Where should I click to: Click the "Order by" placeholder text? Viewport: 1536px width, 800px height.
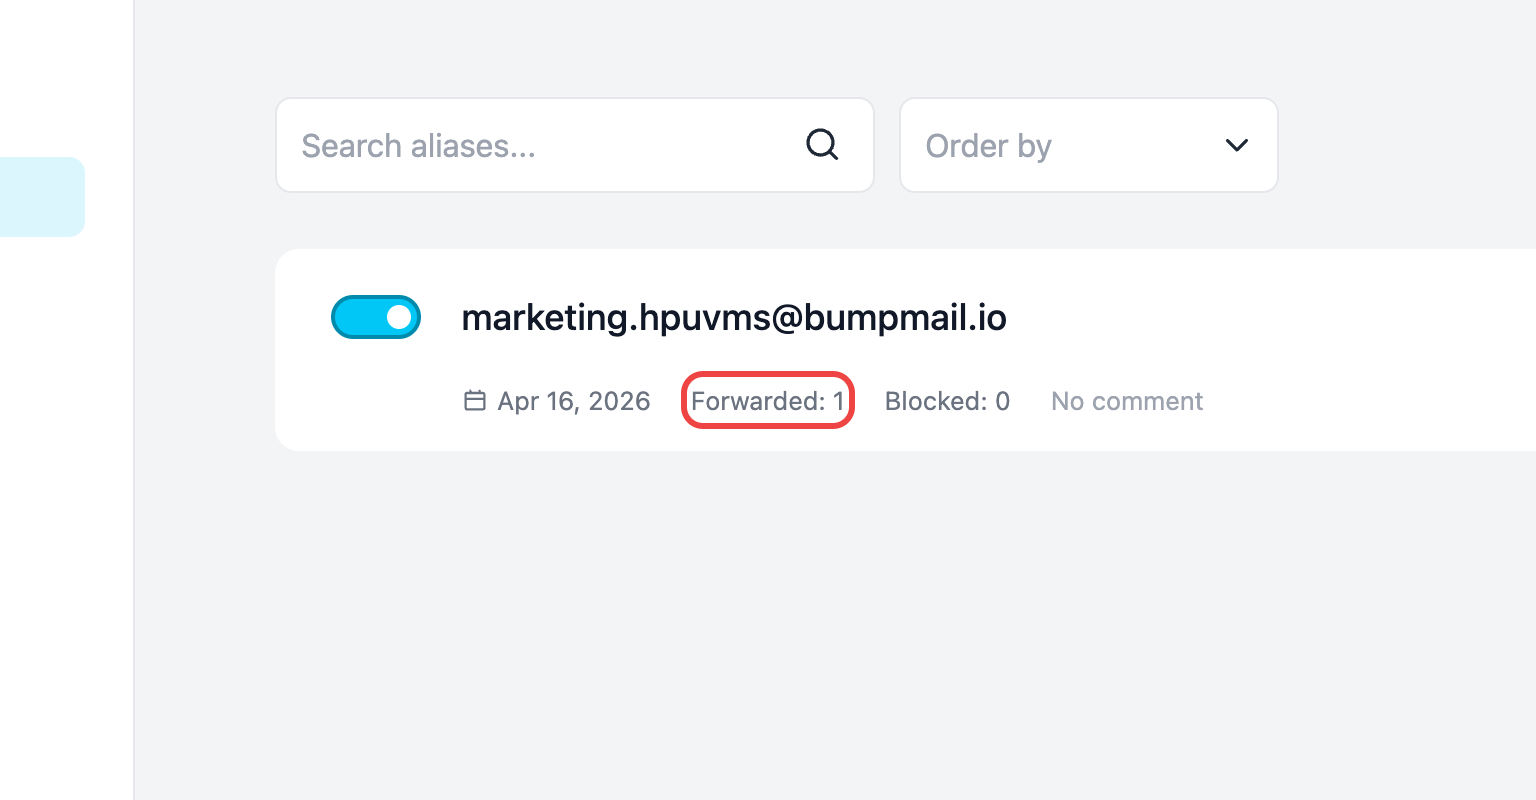point(988,146)
